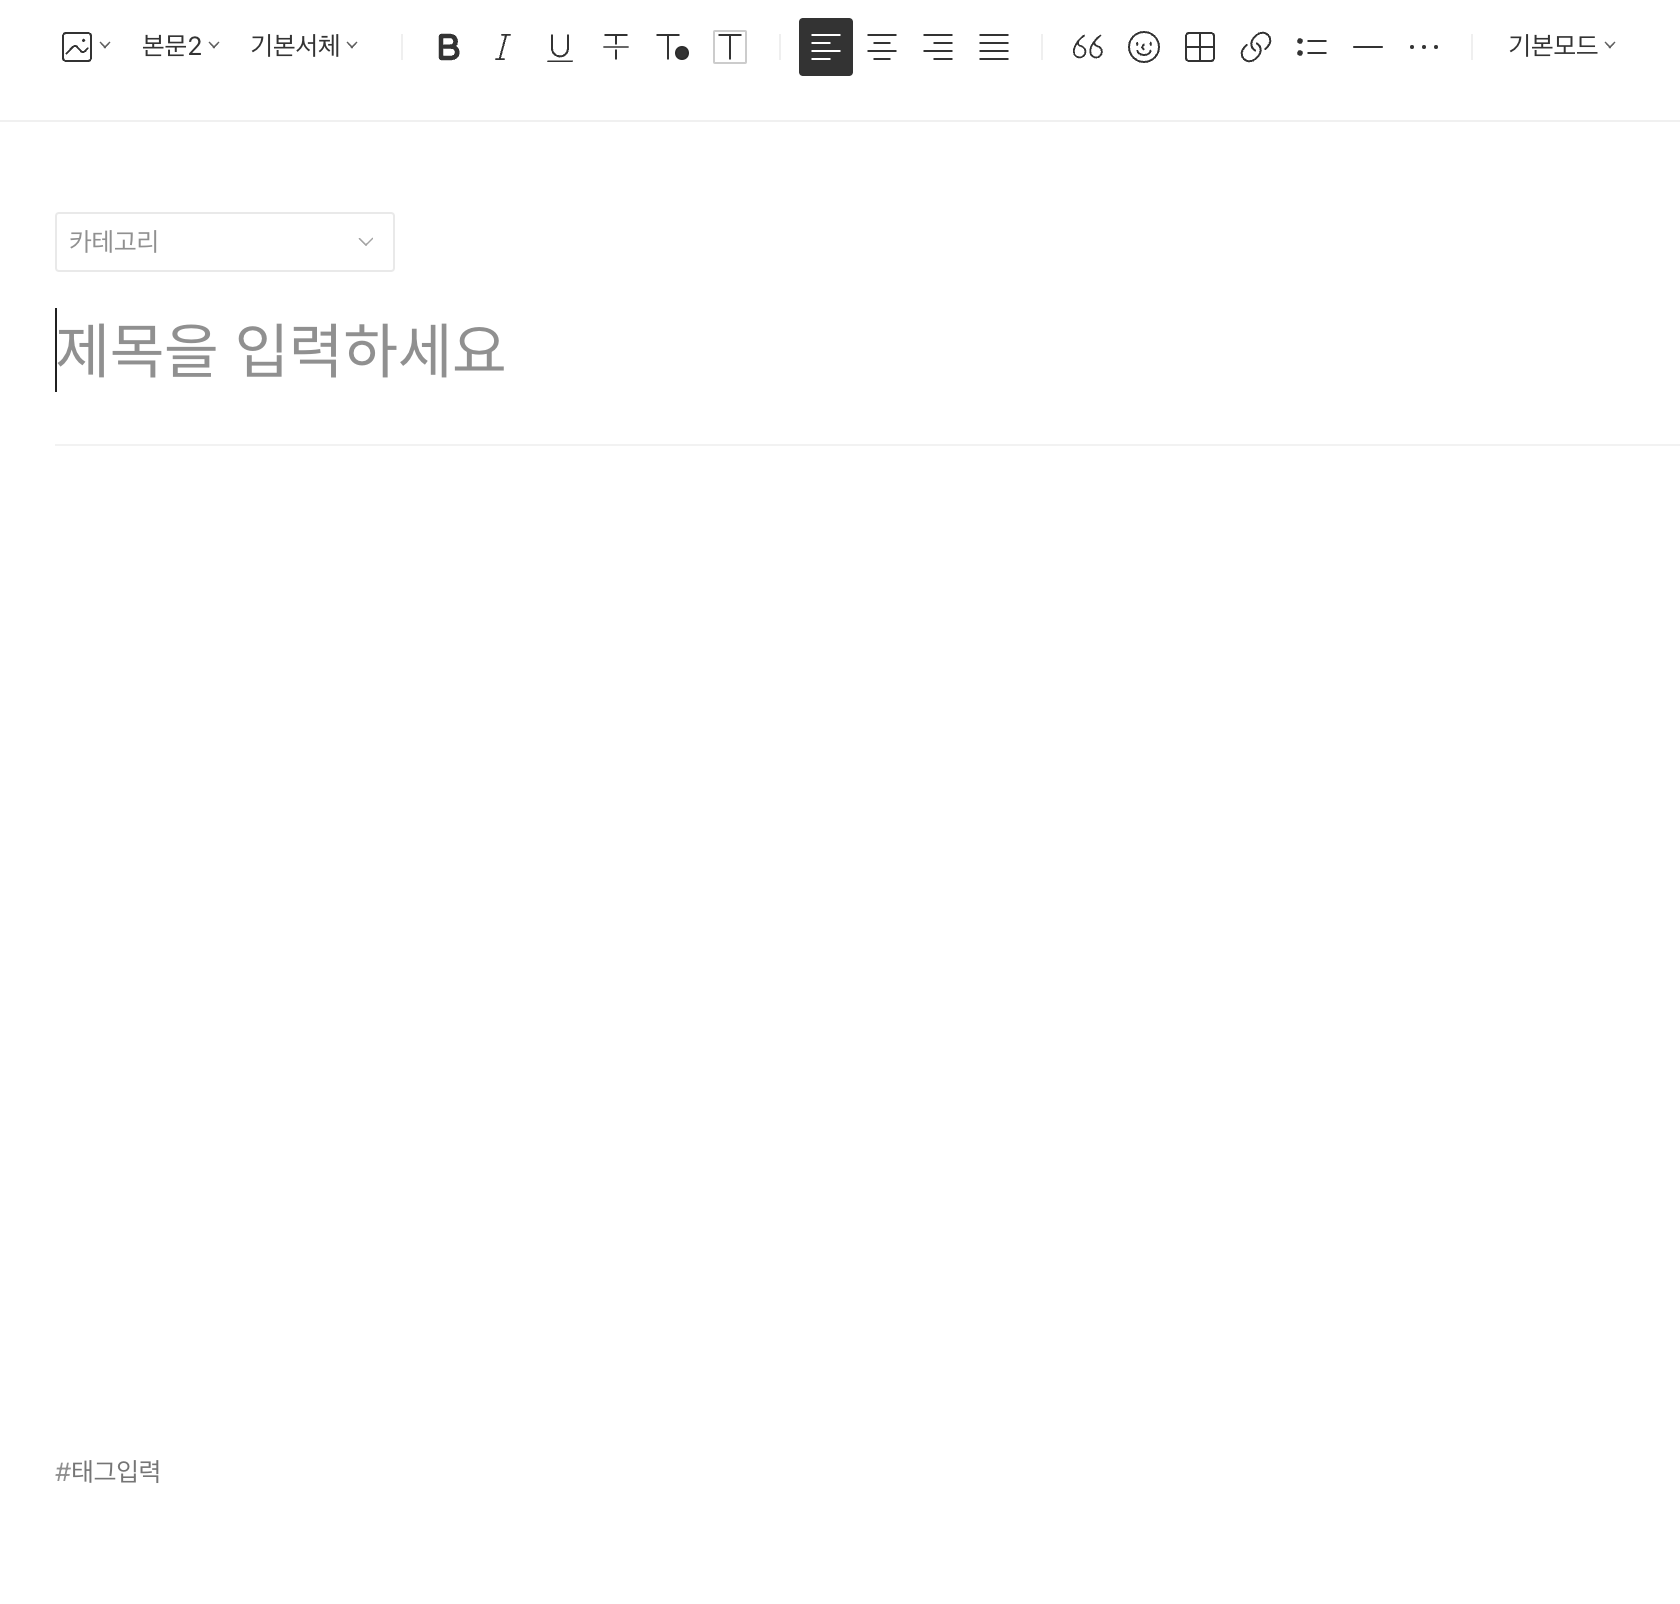Expand the 카테고리 category selector

point(225,242)
